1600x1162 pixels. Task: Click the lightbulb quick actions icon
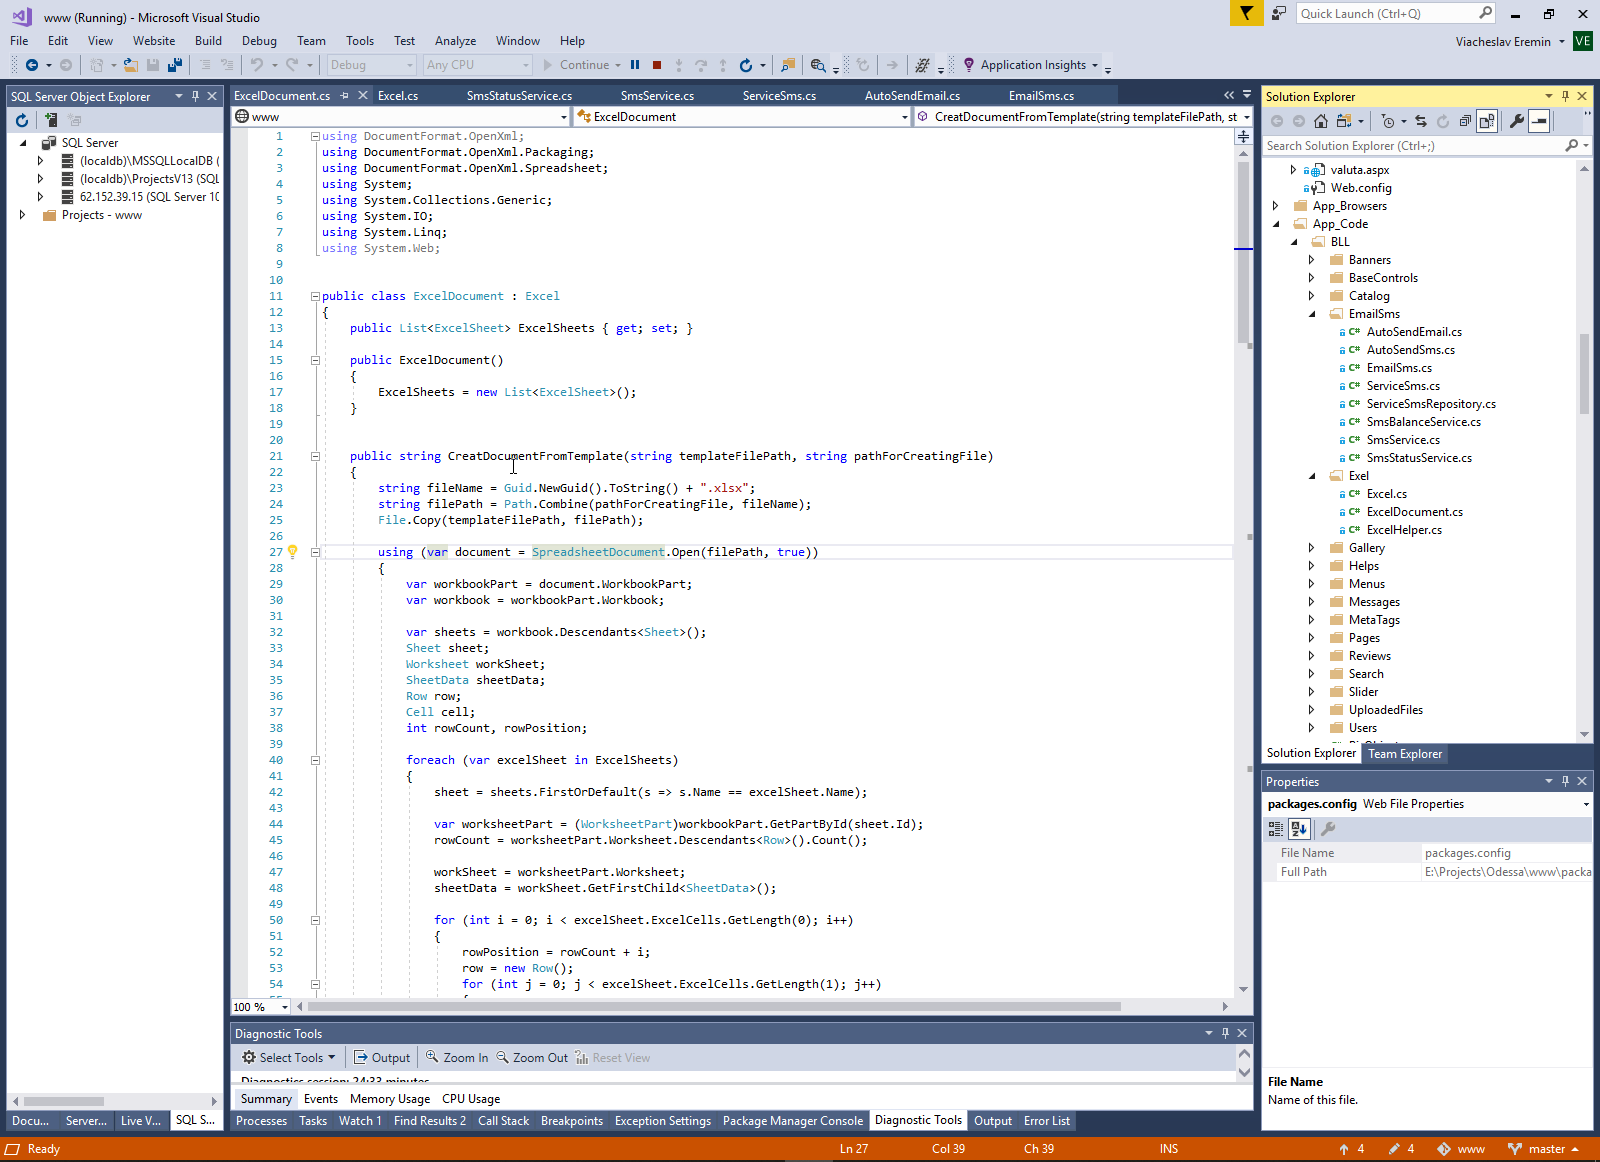click(292, 551)
